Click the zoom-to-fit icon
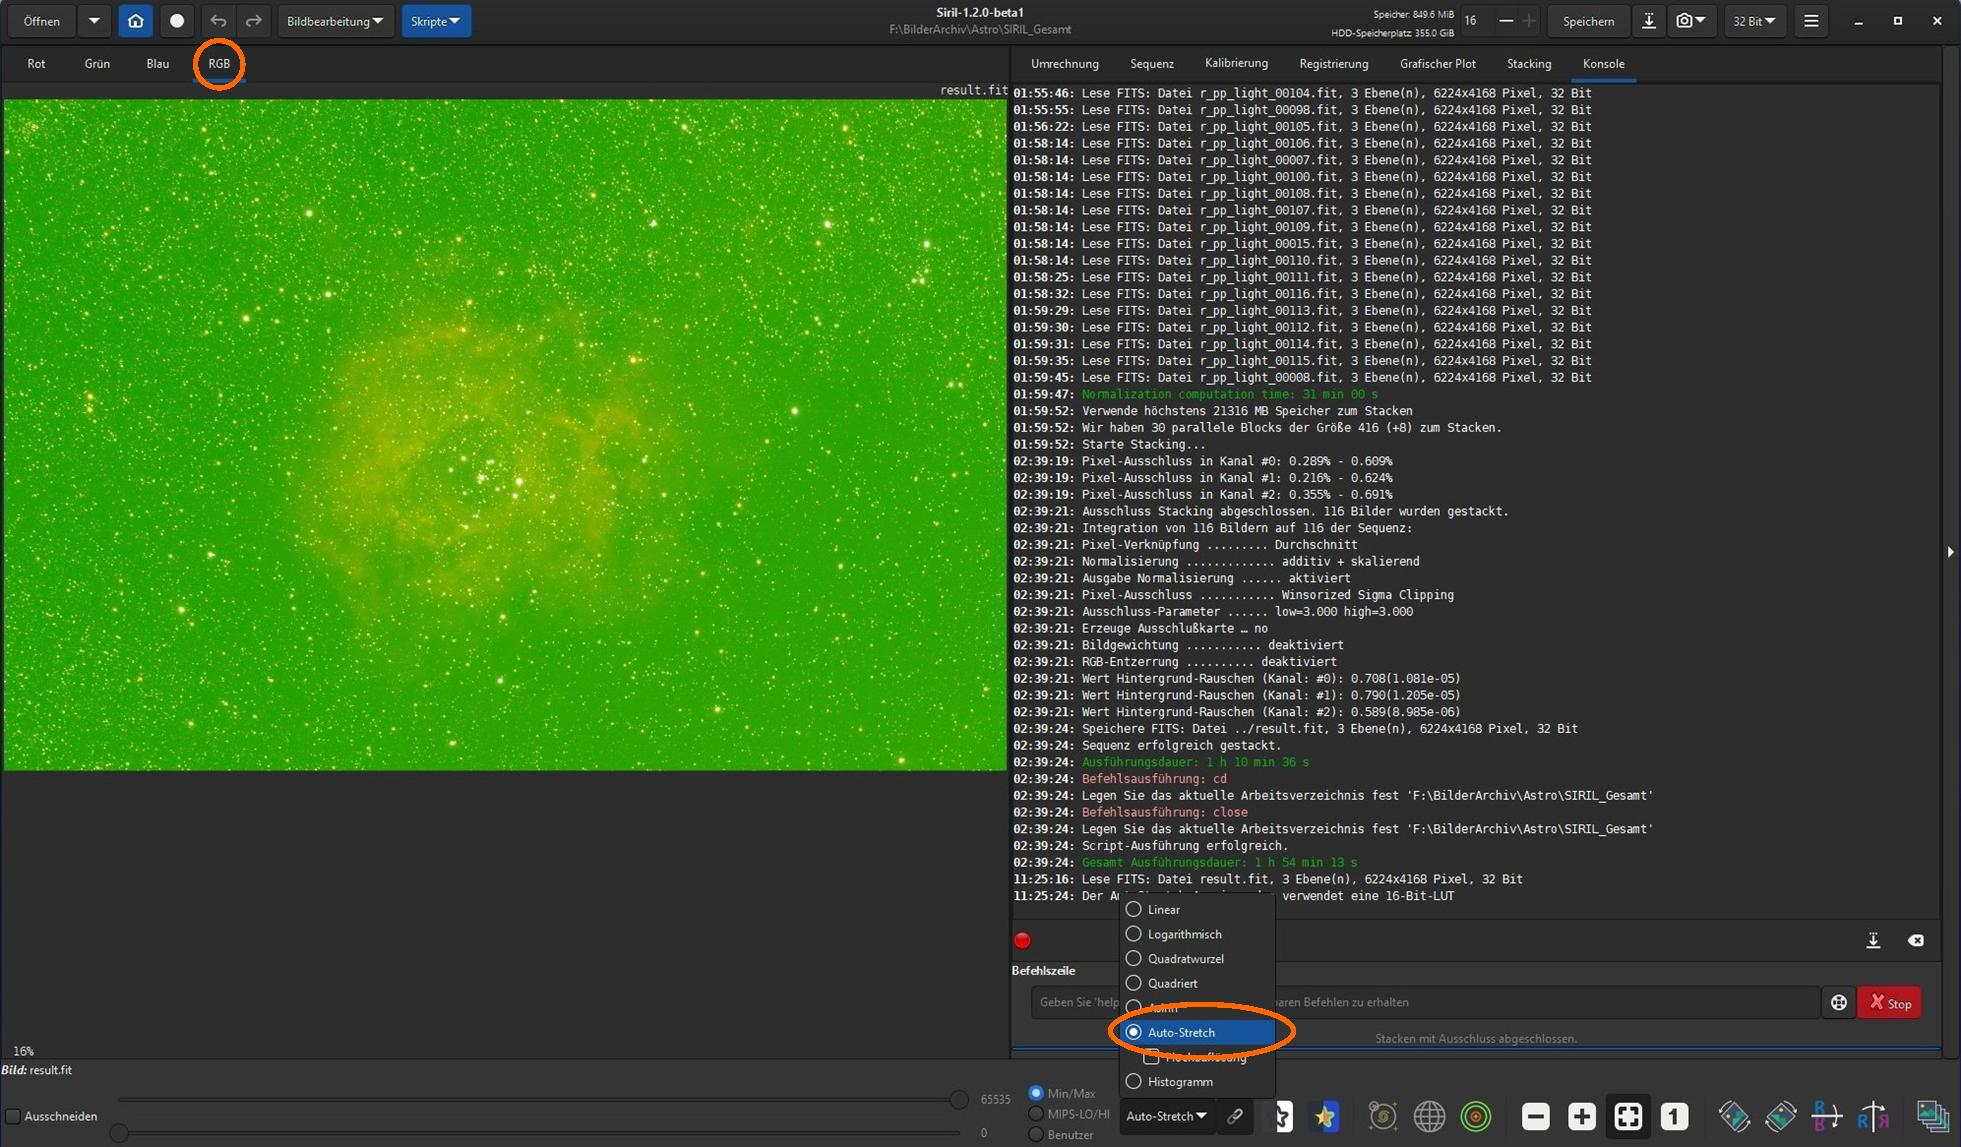Screen dimensions: 1961x1147 (1627, 1116)
